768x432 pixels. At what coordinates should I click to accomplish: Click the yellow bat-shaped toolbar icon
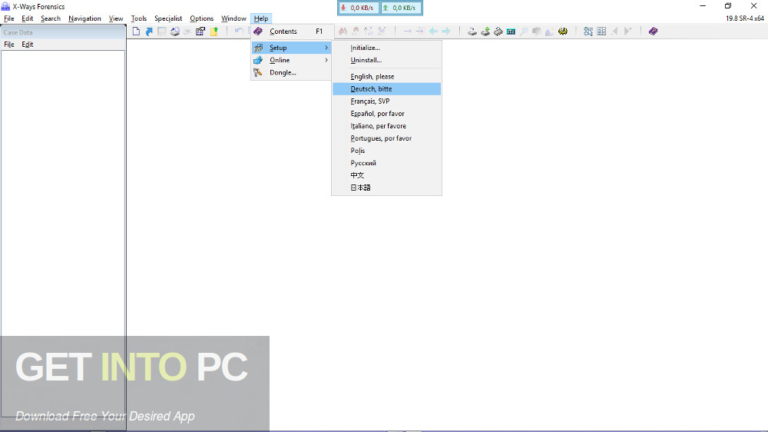point(563,31)
